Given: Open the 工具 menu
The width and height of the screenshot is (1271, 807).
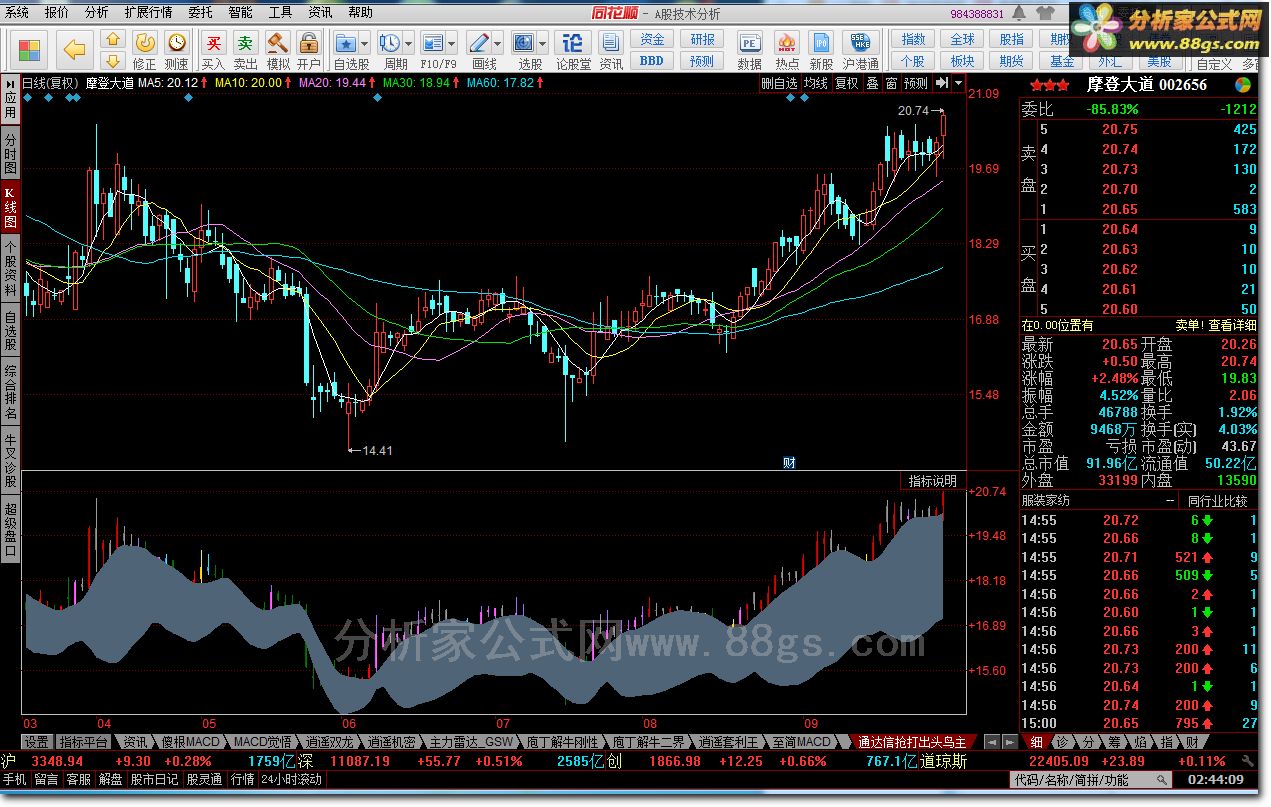Looking at the screenshot, I should click(280, 13).
